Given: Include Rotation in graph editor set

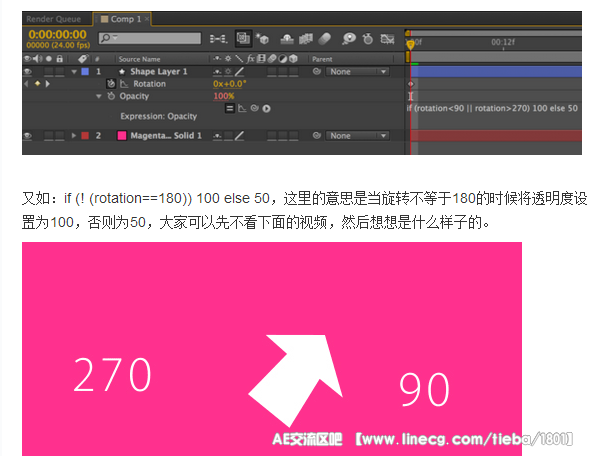Looking at the screenshot, I should [124, 84].
